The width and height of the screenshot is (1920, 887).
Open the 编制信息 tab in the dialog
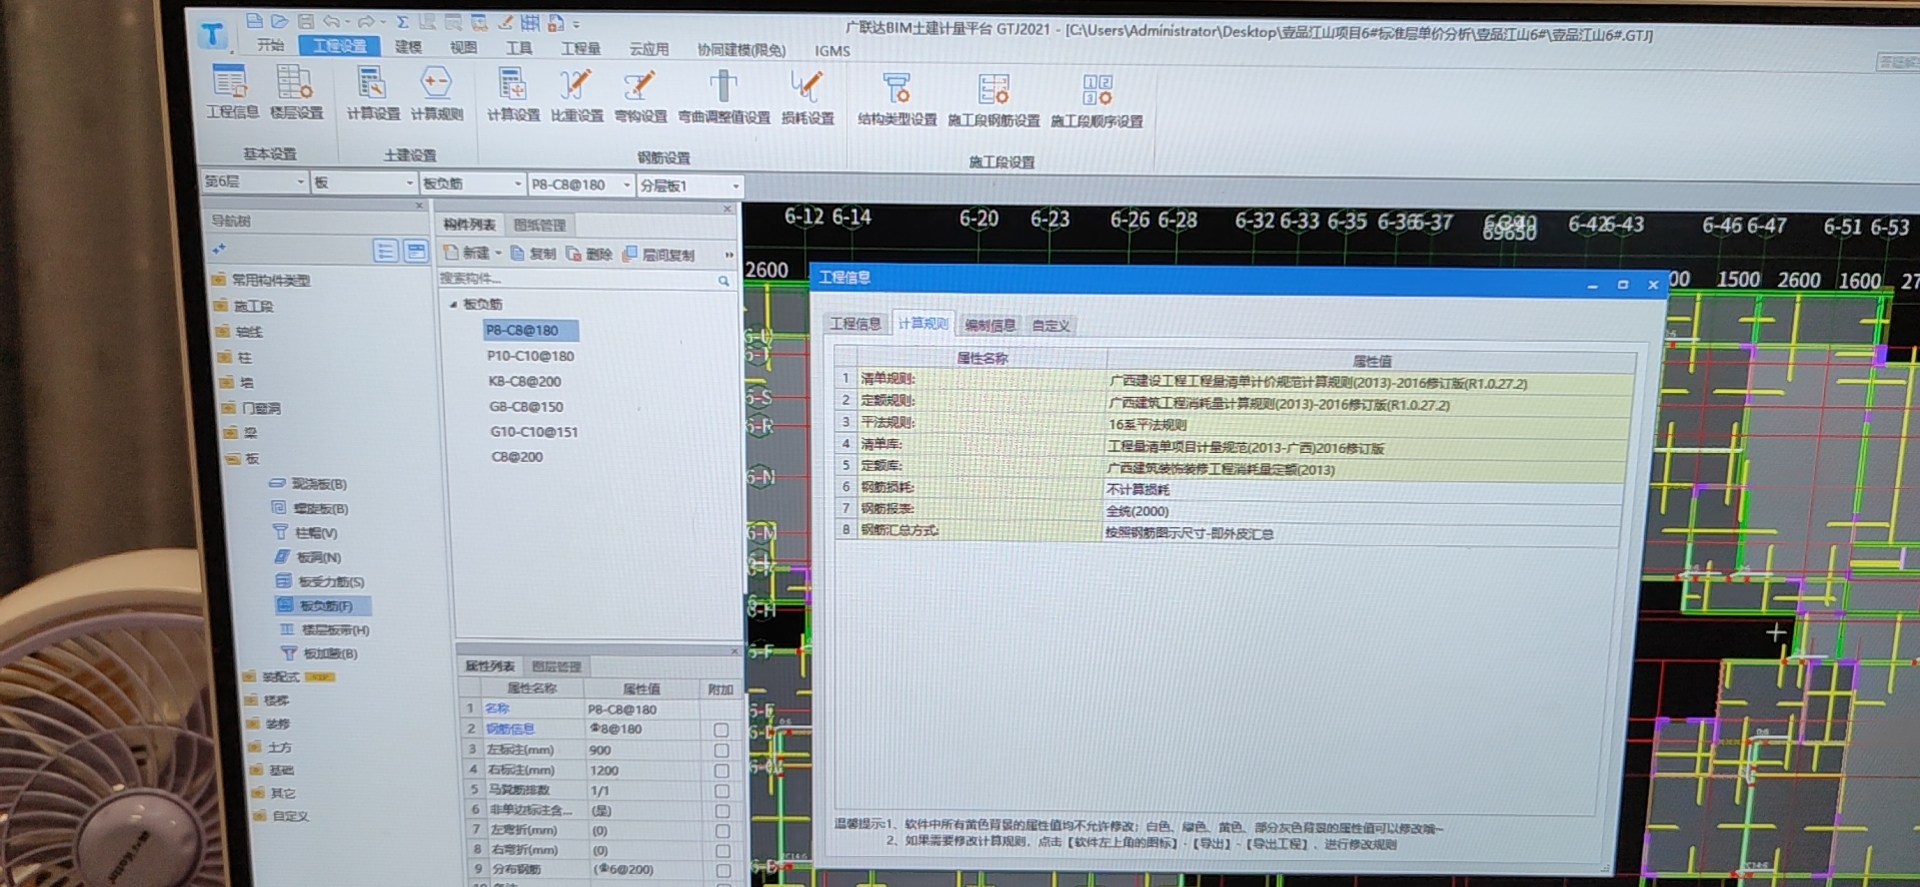point(989,325)
